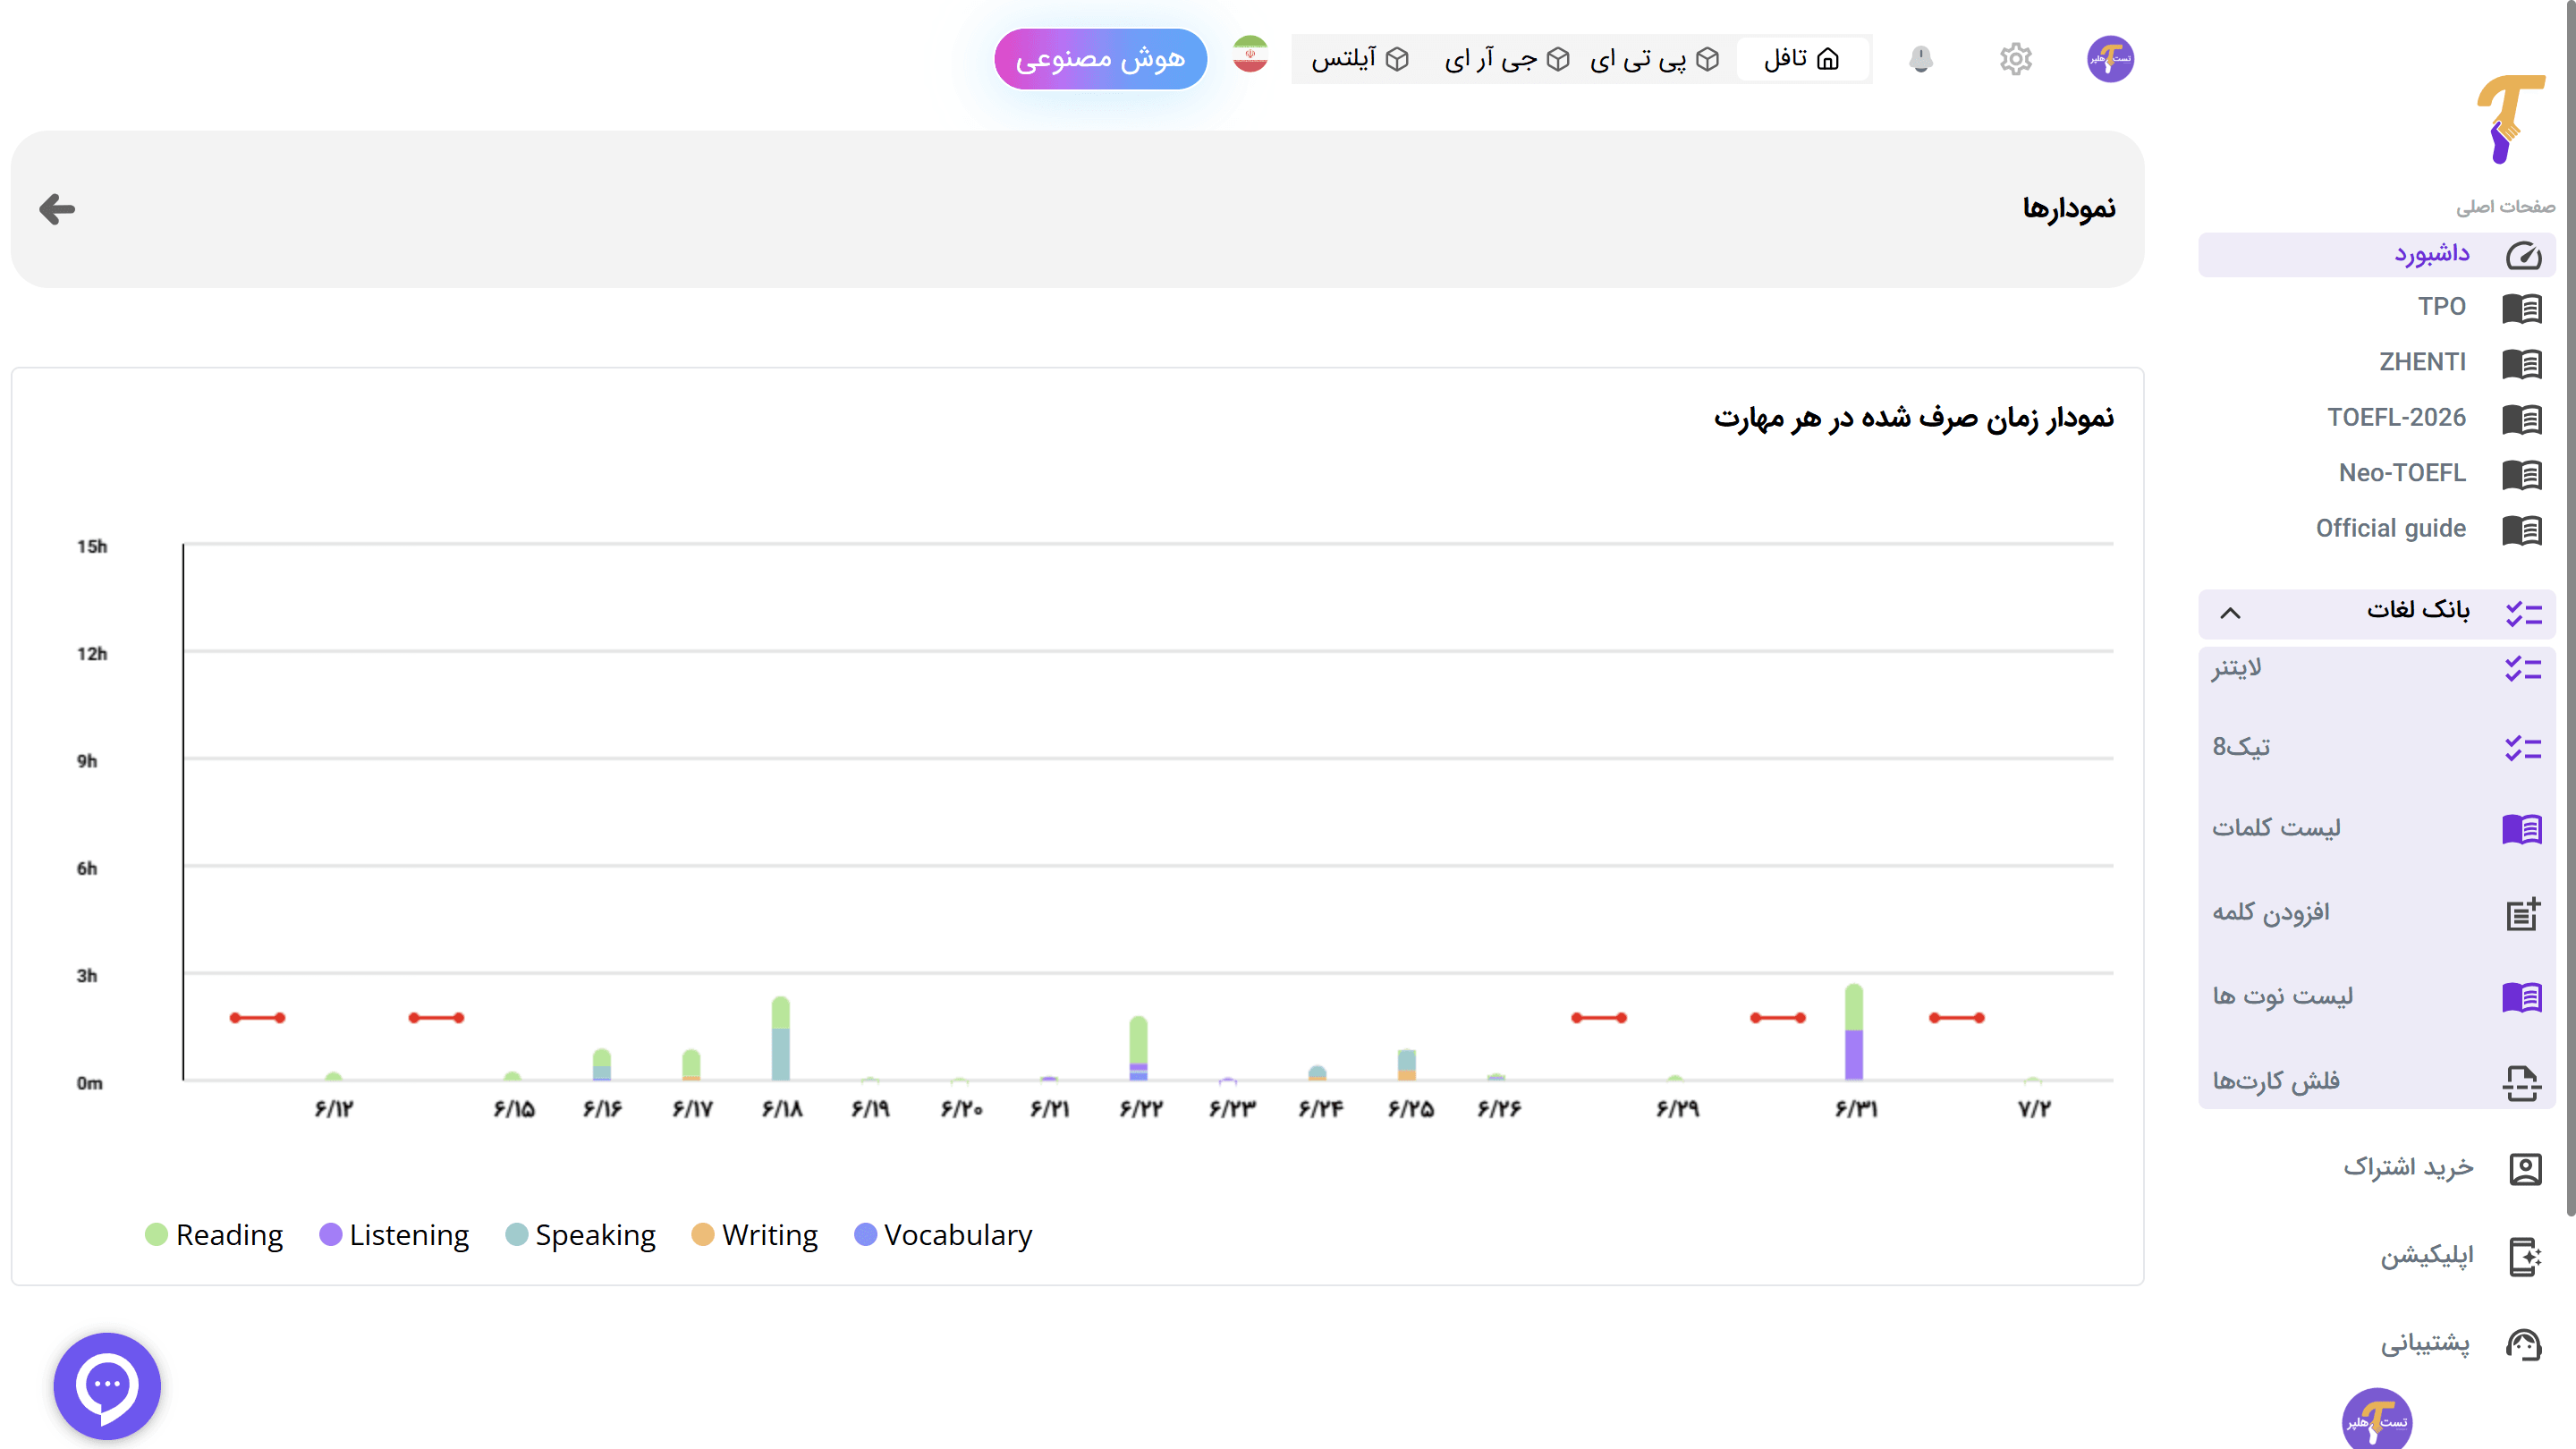The height and width of the screenshot is (1449, 2576).
Task: Open the افزودن کلمه add-word icon
Action: pos(2521,913)
